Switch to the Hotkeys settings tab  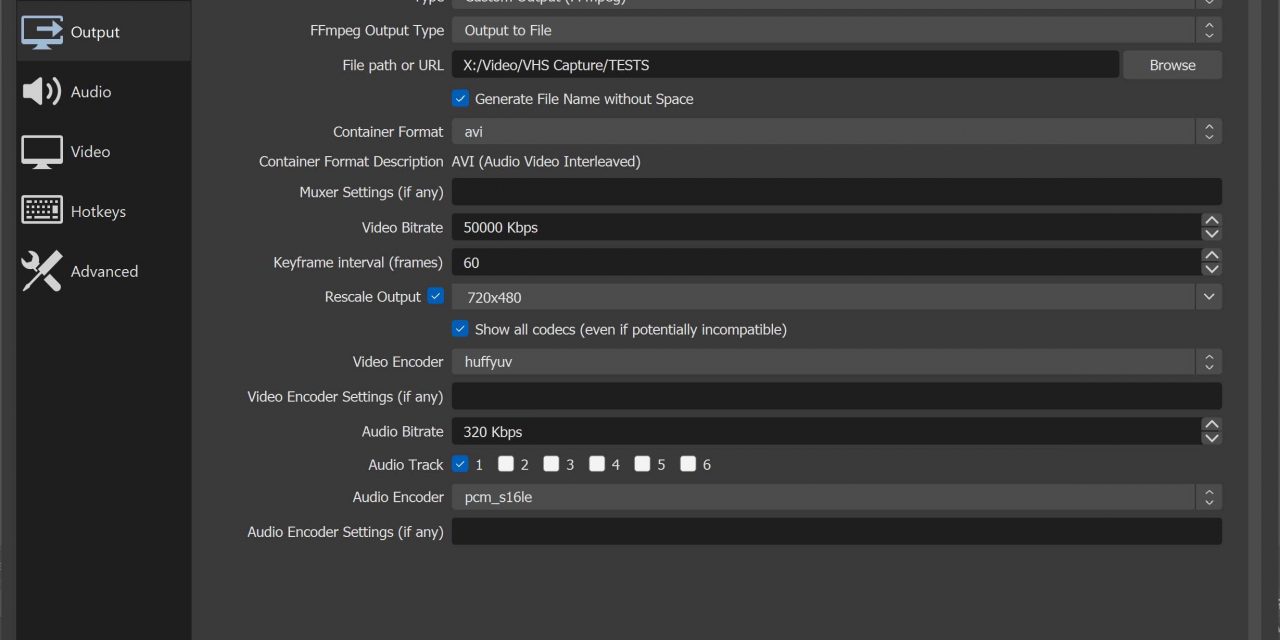click(98, 212)
